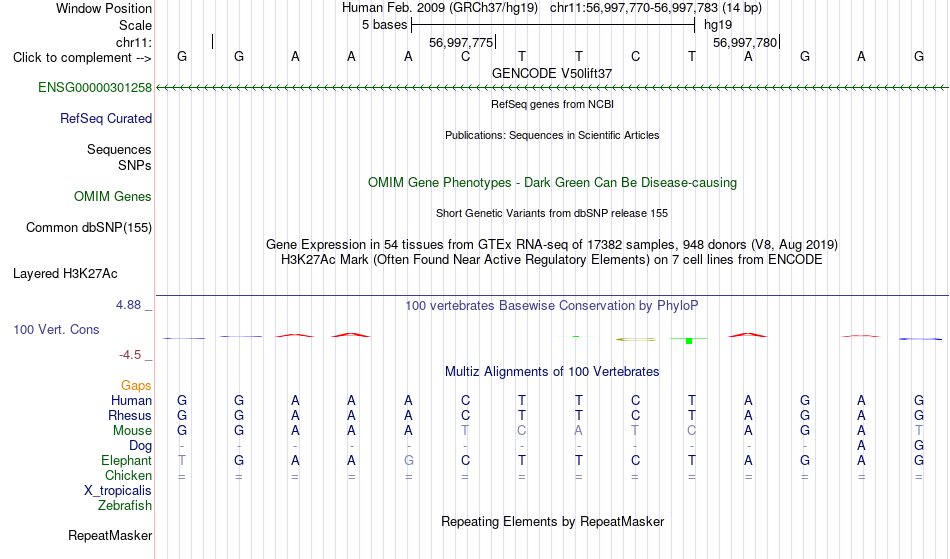The height and width of the screenshot is (559, 950).
Task: Click the 'Scale' ruler label
Action: click(x=135, y=25)
